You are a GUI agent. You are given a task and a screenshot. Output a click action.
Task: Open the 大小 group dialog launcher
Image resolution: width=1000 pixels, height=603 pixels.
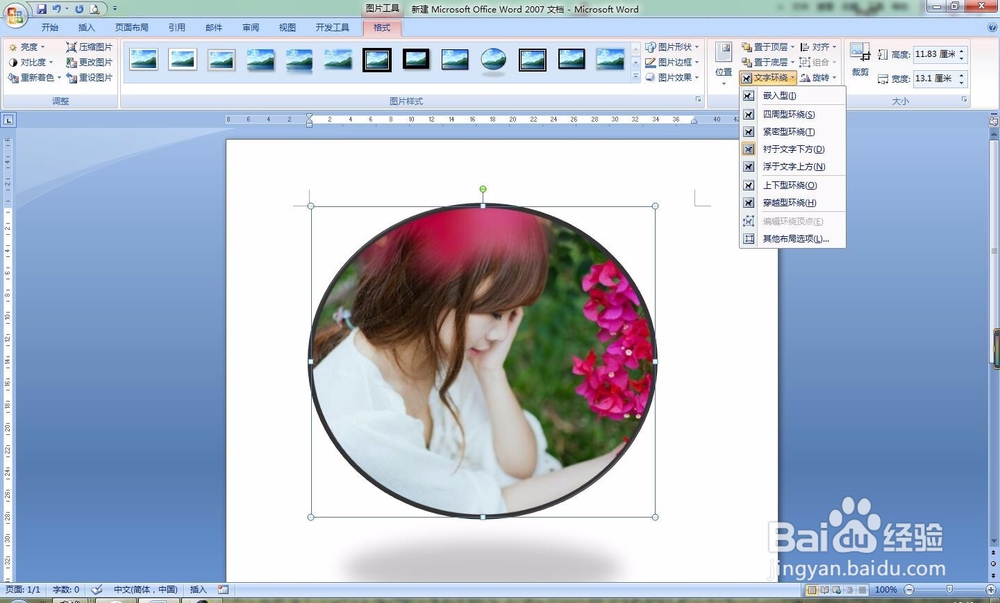point(964,100)
